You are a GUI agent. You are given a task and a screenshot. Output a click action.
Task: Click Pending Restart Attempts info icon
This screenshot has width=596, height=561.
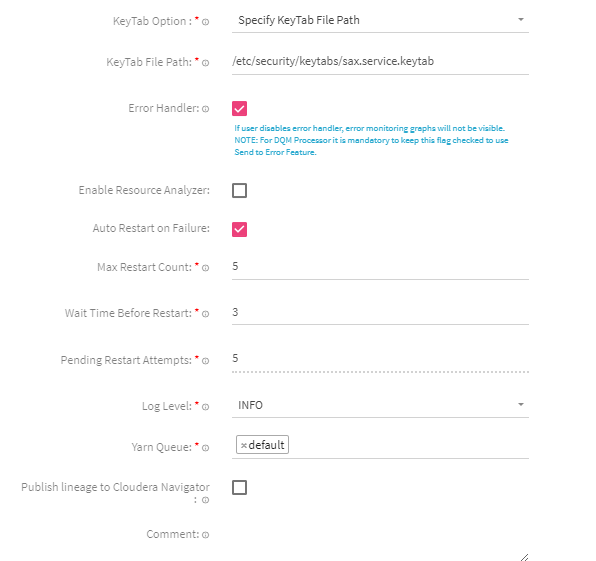[205, 361]
